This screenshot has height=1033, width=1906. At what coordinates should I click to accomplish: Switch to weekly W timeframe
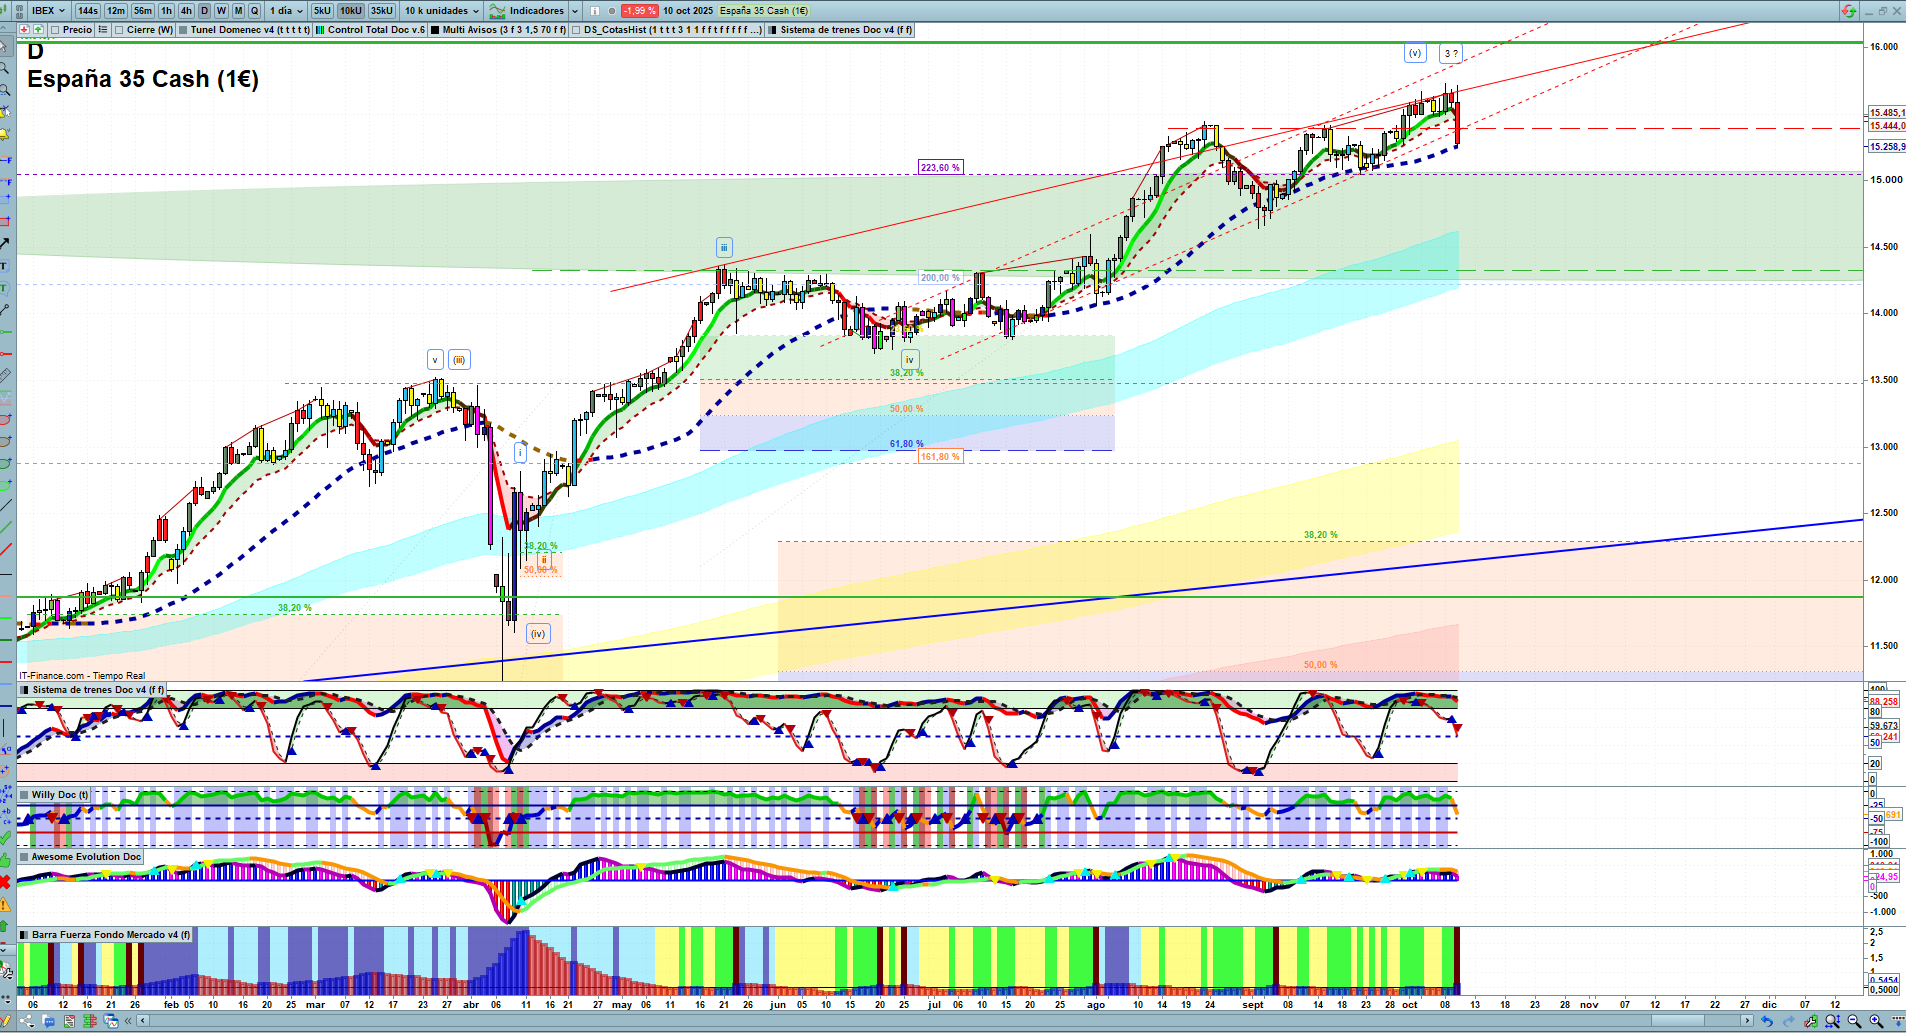tap(222, 11)
